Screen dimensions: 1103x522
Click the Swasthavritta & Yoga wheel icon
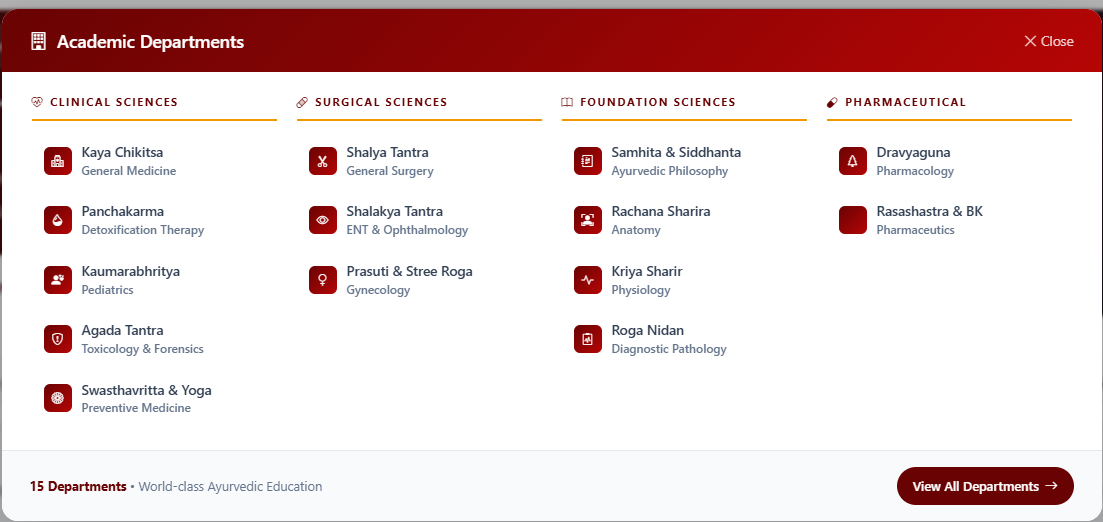(57, 398)
